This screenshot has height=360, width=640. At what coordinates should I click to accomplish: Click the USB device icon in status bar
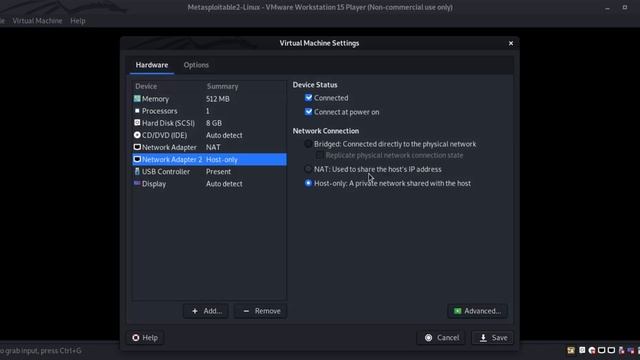click(x=622, y=350)
